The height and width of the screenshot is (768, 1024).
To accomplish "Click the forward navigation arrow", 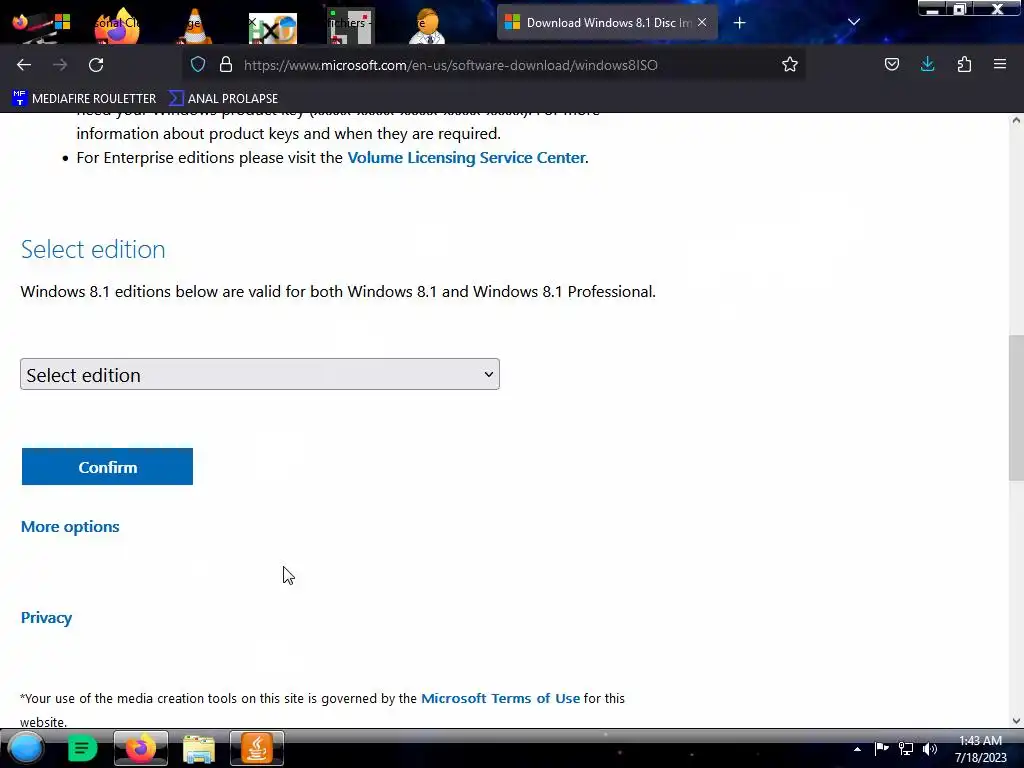I will [x=60, y=65].
